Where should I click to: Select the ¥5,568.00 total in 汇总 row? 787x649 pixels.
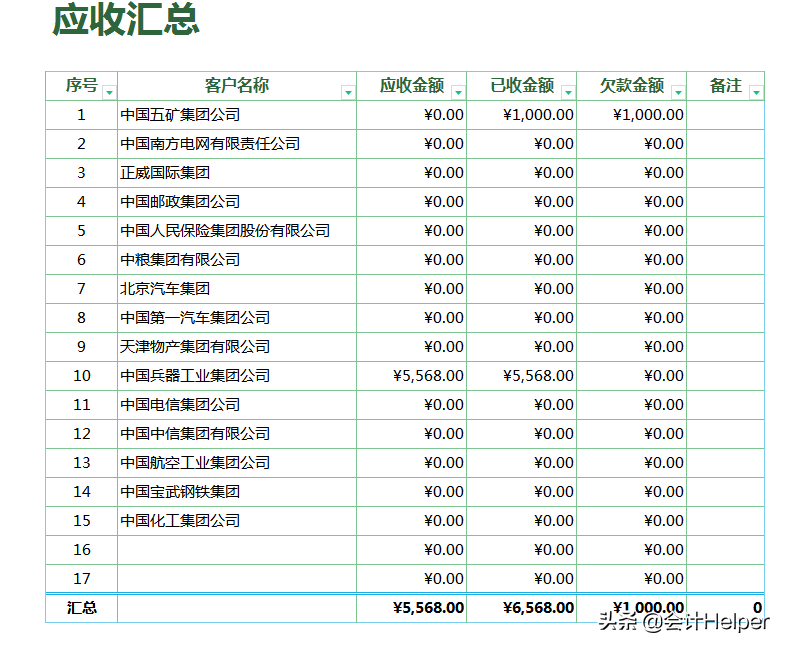click(412, 608)
